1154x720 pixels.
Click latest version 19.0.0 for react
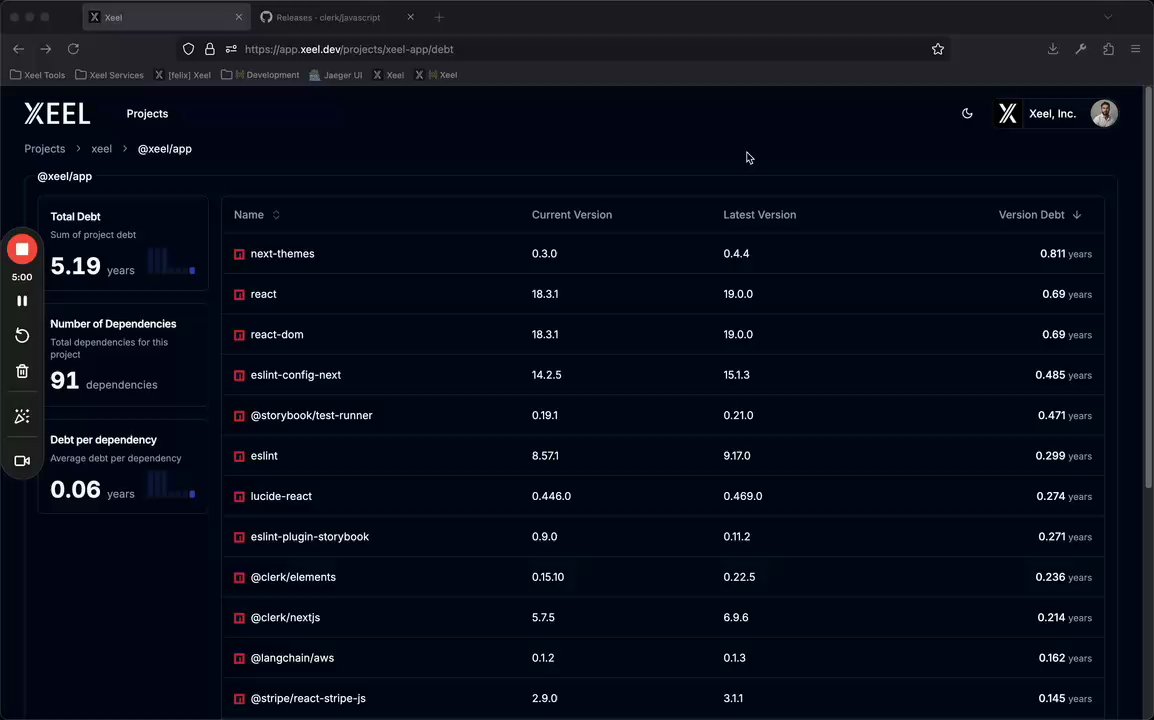click(x=738, y=294)
